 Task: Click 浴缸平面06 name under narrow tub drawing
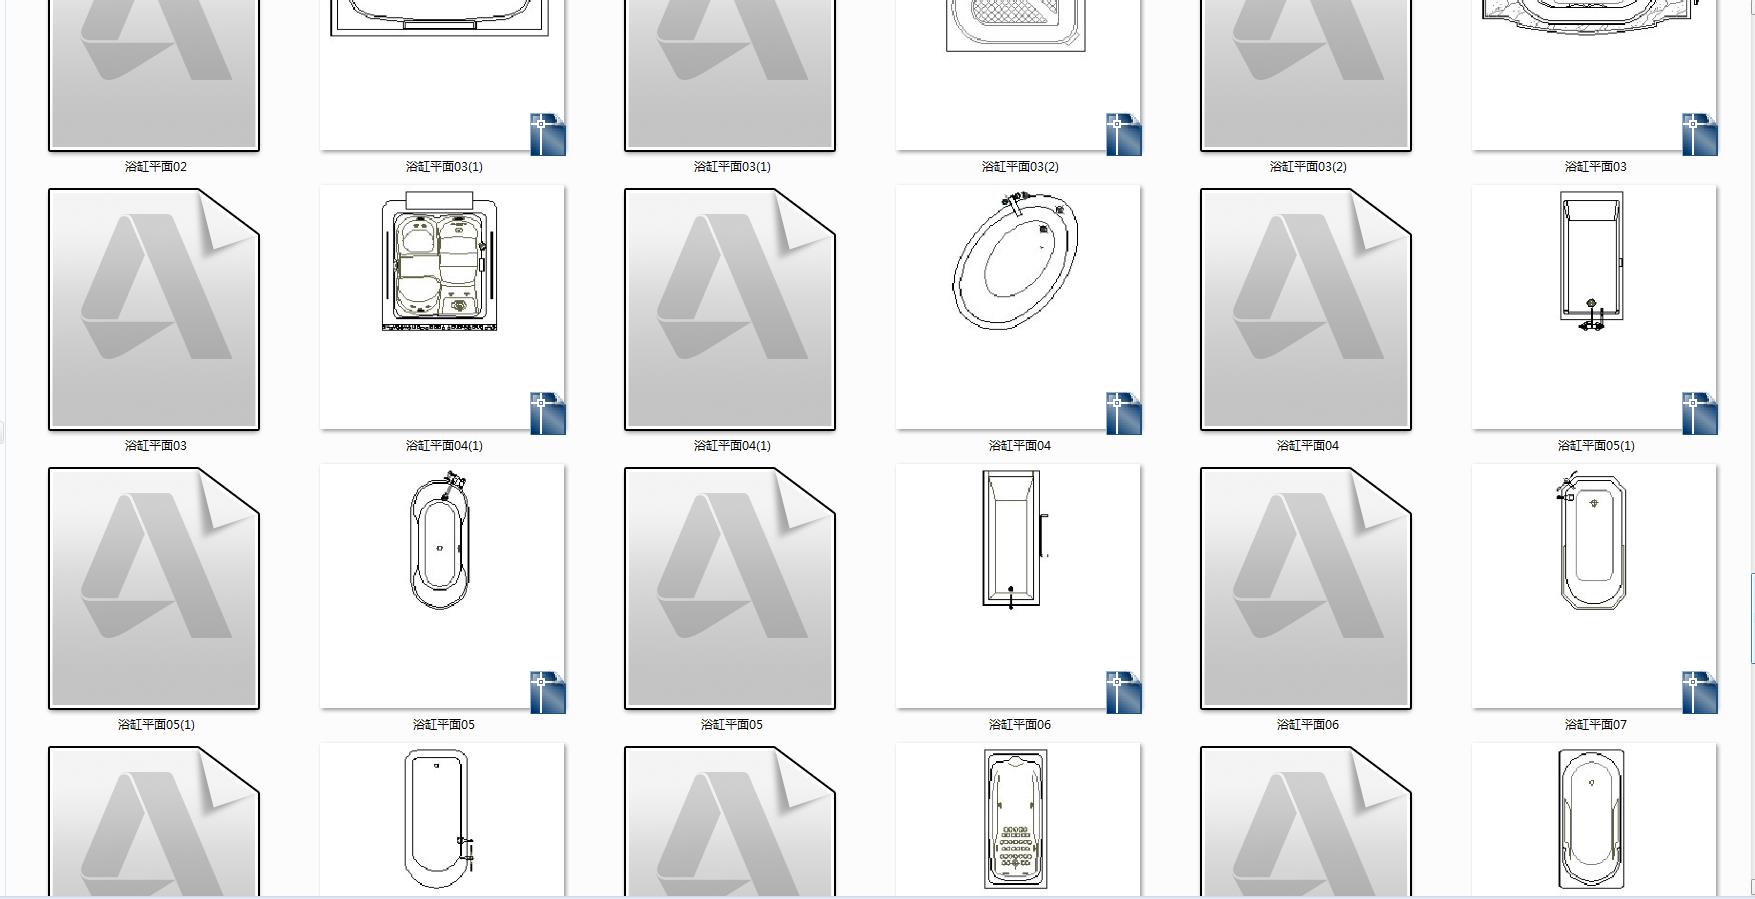(1019, 724)
